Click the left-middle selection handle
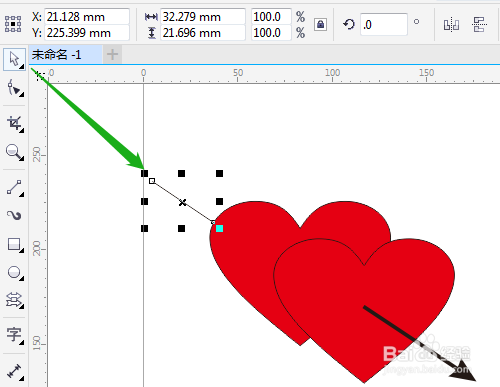The height and width of the screenshot is (387, 500). coord(144,201)
